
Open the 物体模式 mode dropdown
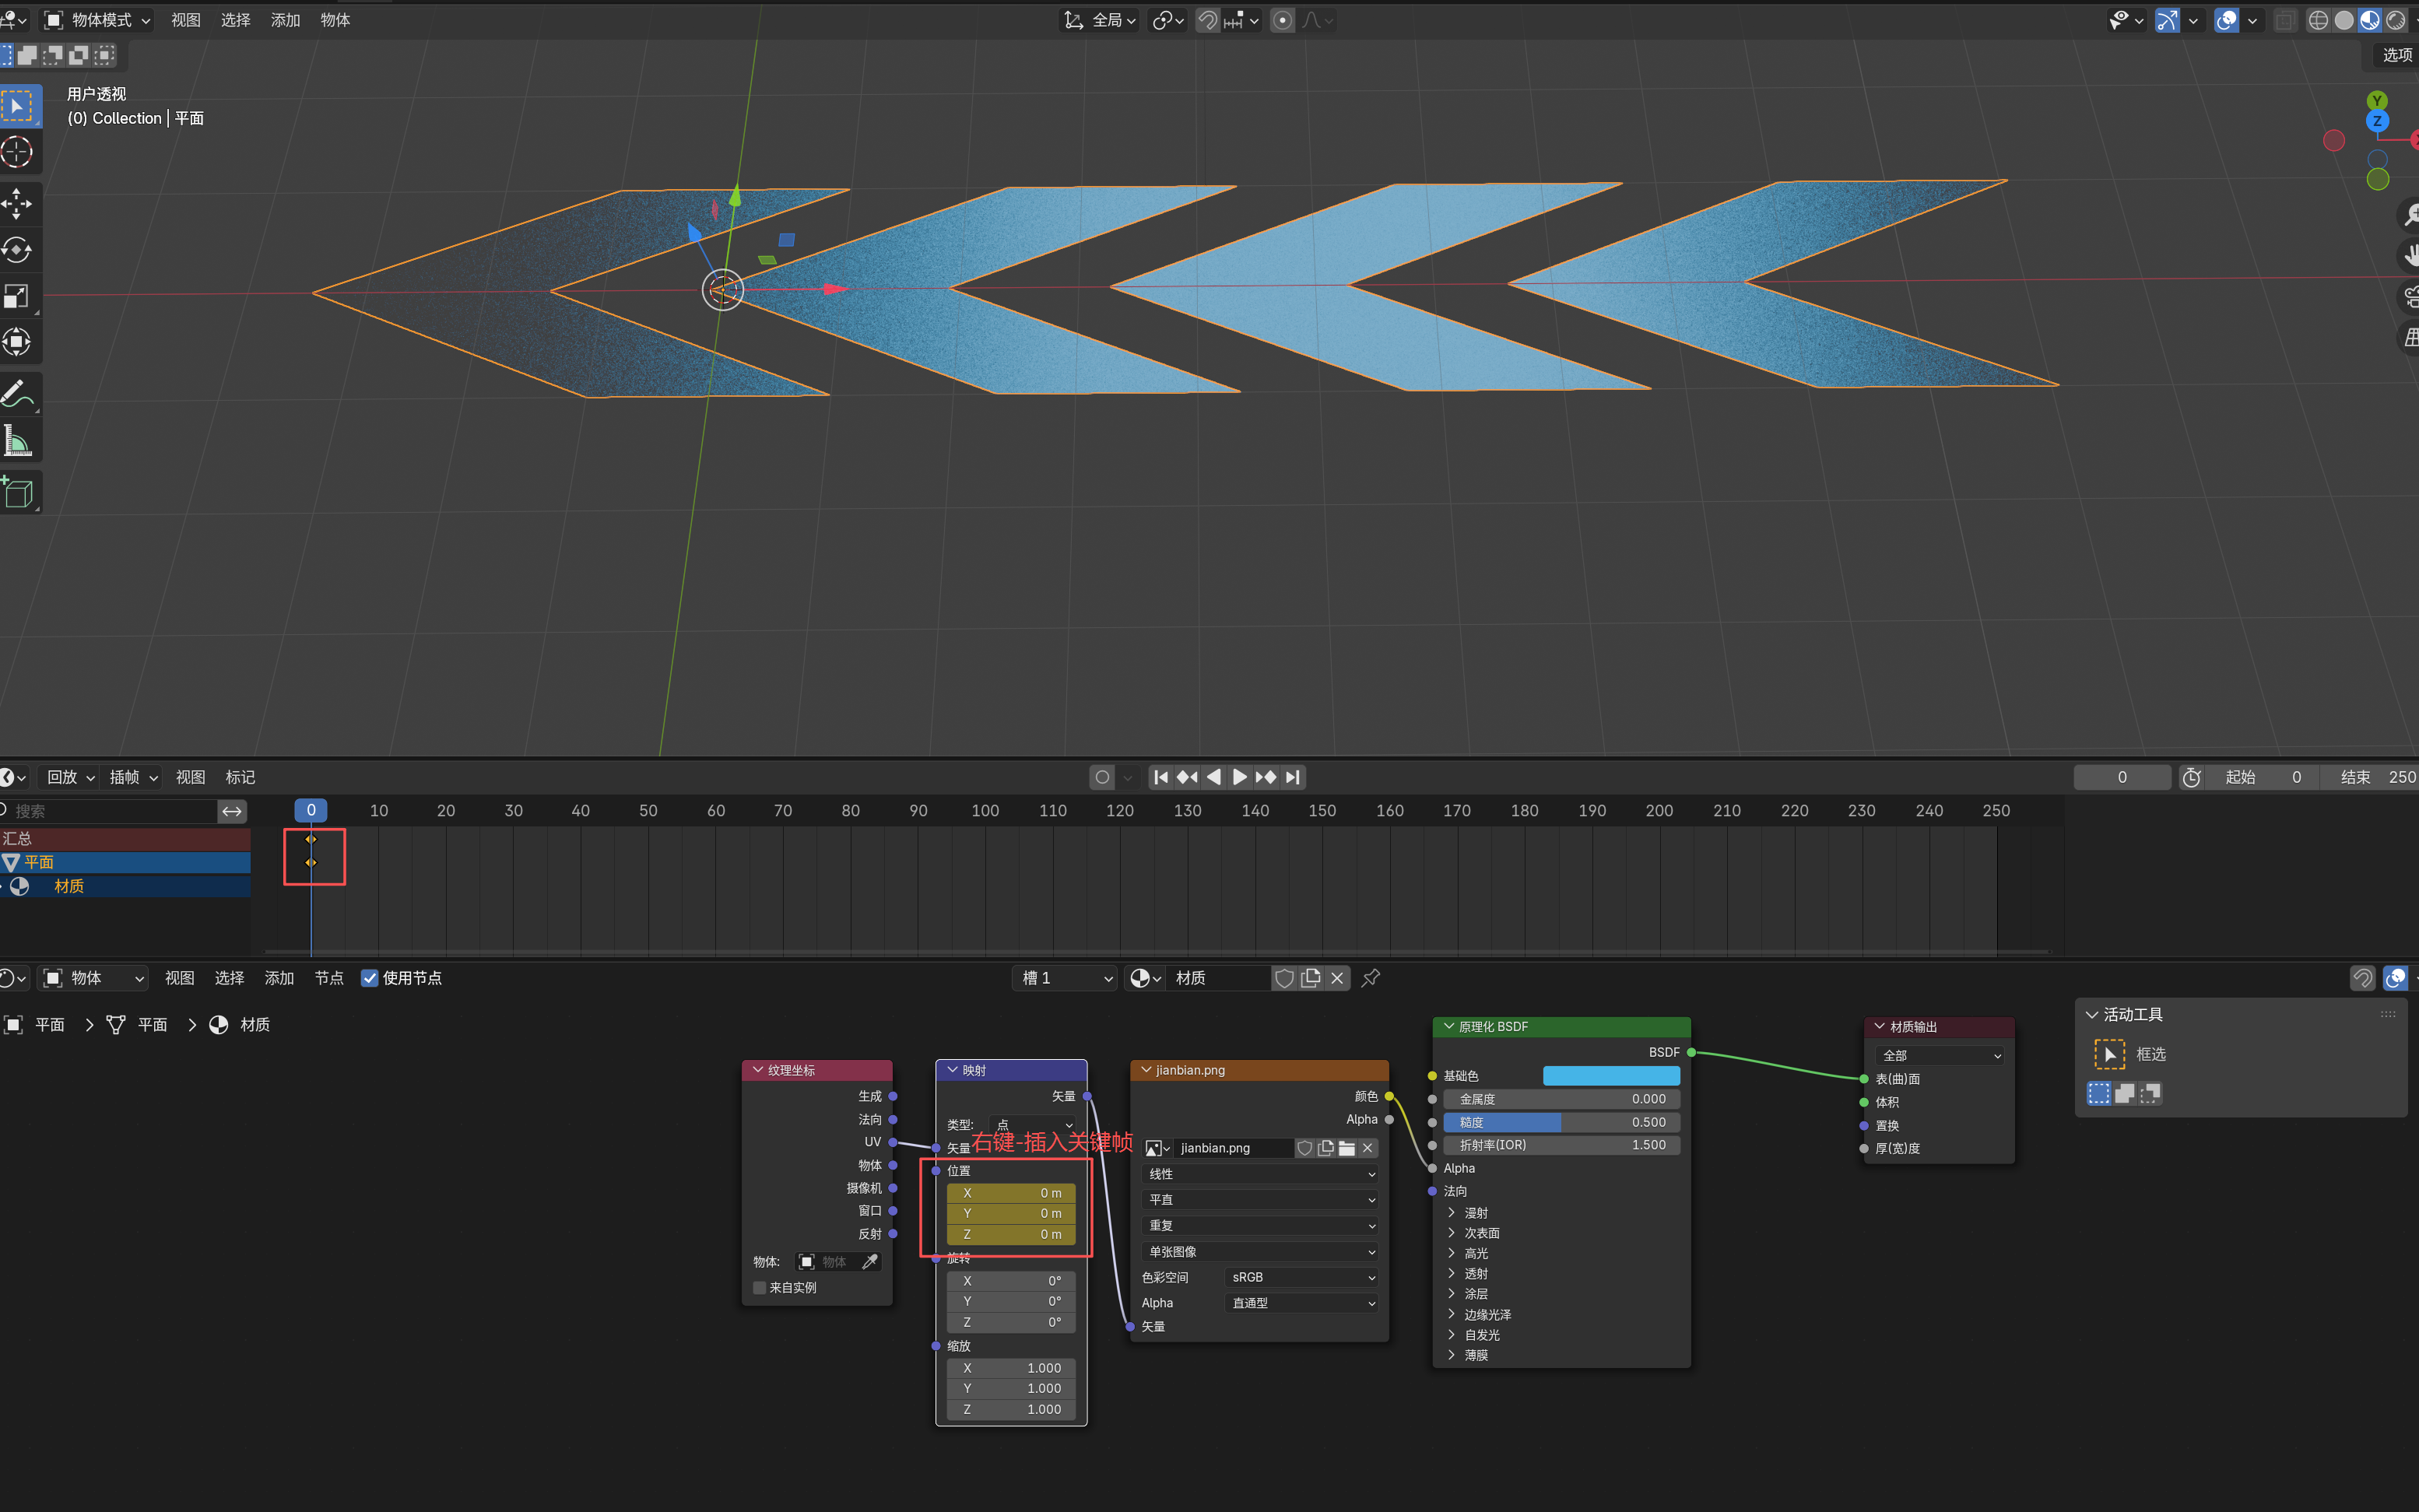(x=98, y=20)
